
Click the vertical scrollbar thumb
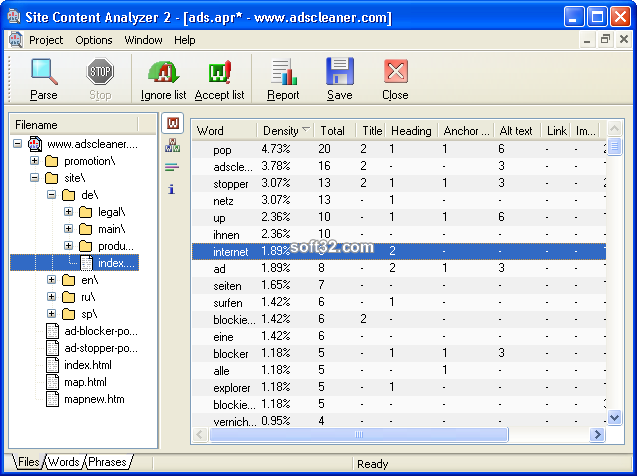[x=614, y=146]
